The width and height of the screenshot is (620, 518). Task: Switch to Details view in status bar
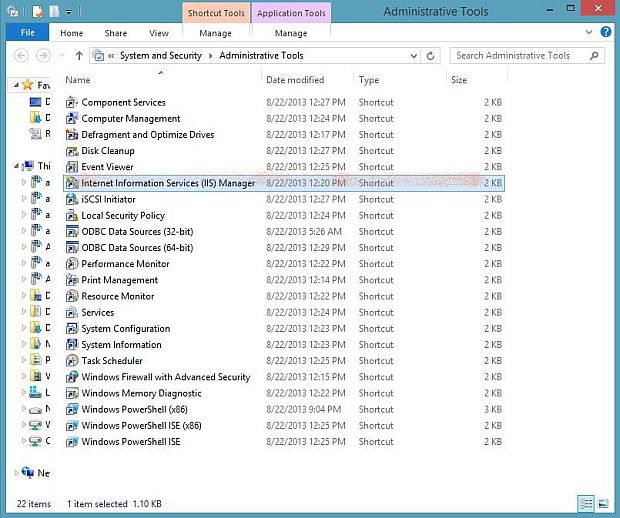point(586,504)
